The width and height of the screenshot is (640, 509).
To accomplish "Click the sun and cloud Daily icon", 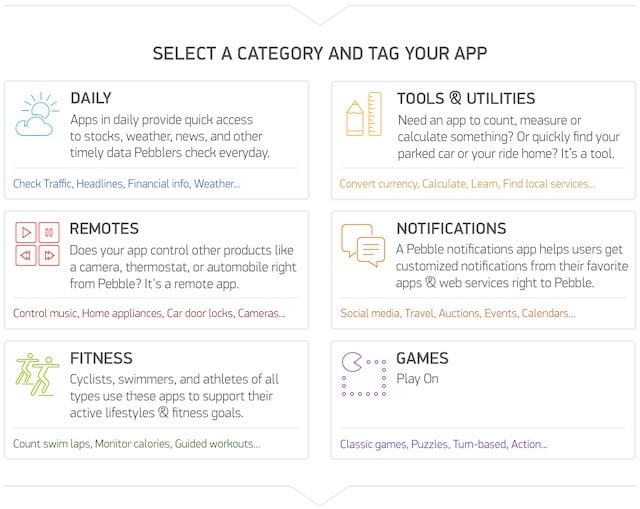I will pyautogui.click(x=38, y=115).
